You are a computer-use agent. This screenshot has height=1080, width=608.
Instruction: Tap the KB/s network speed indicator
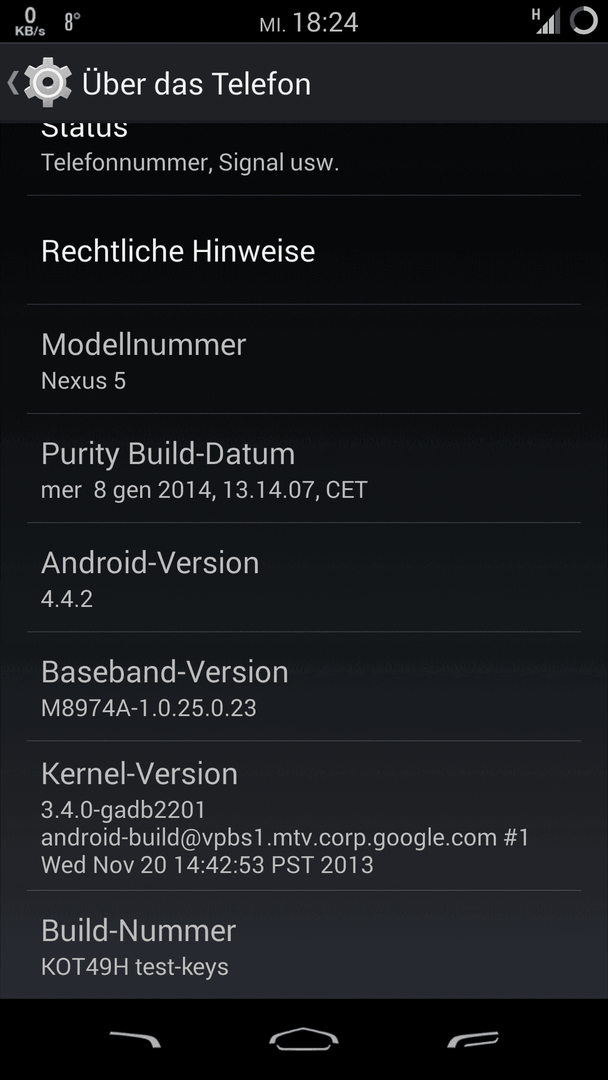tap(30, 21)
